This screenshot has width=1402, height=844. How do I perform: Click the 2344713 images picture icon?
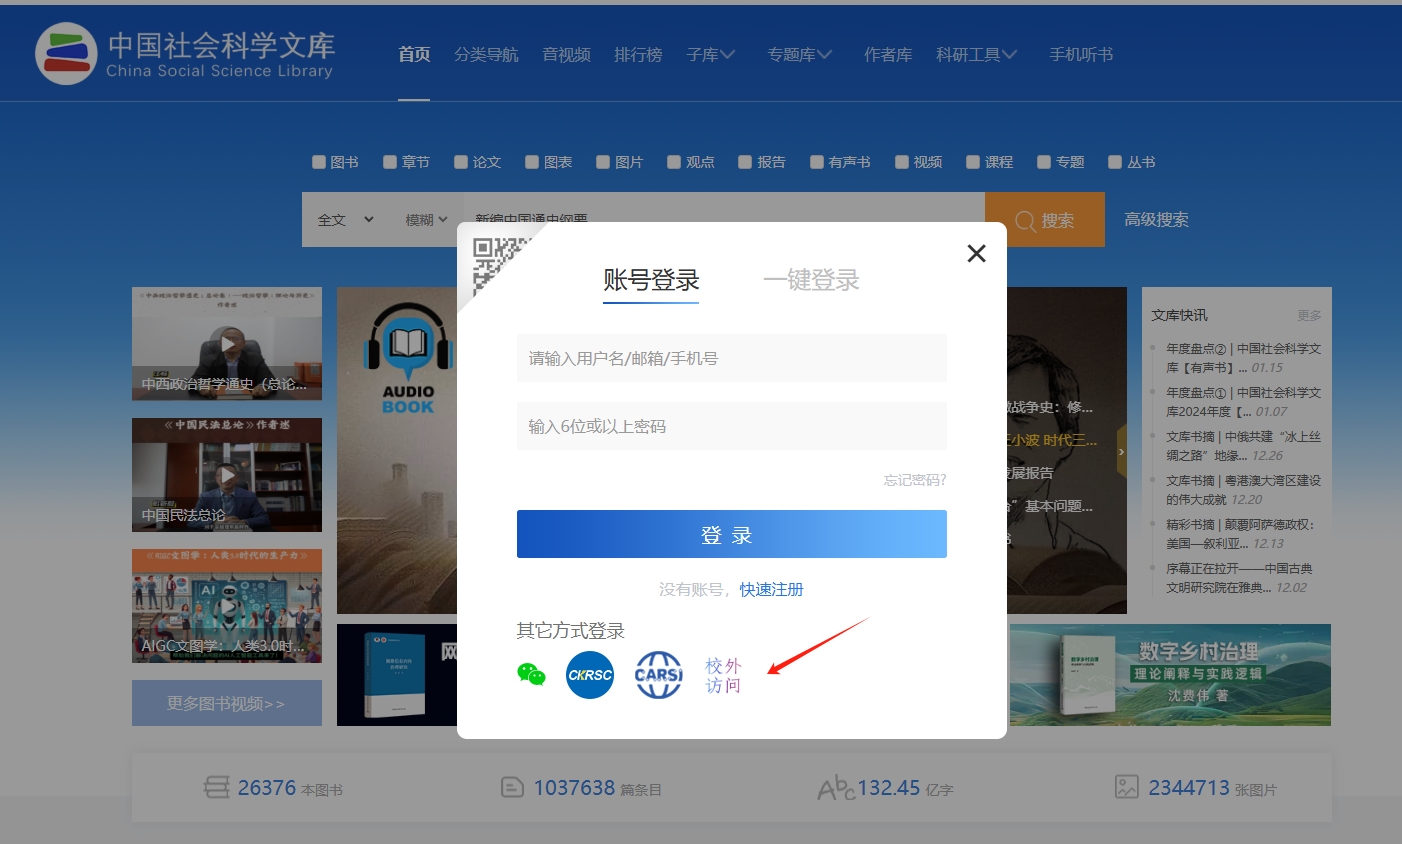(1127, 787)
